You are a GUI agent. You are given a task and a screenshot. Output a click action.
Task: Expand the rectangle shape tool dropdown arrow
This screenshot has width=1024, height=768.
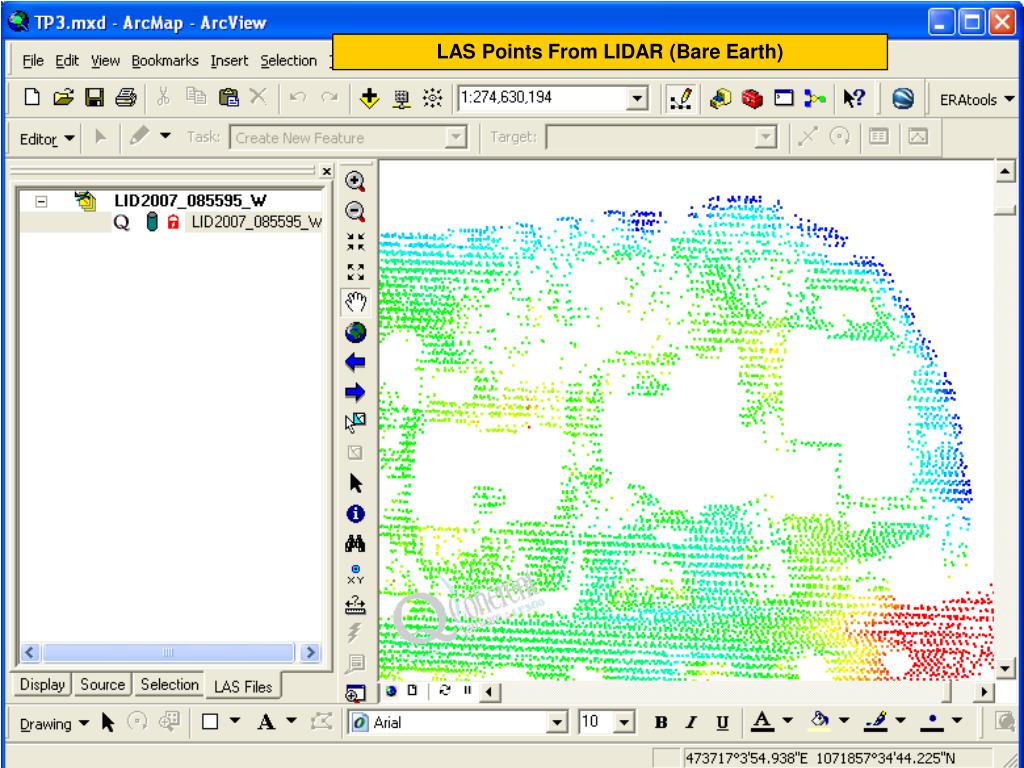point(234,722)
